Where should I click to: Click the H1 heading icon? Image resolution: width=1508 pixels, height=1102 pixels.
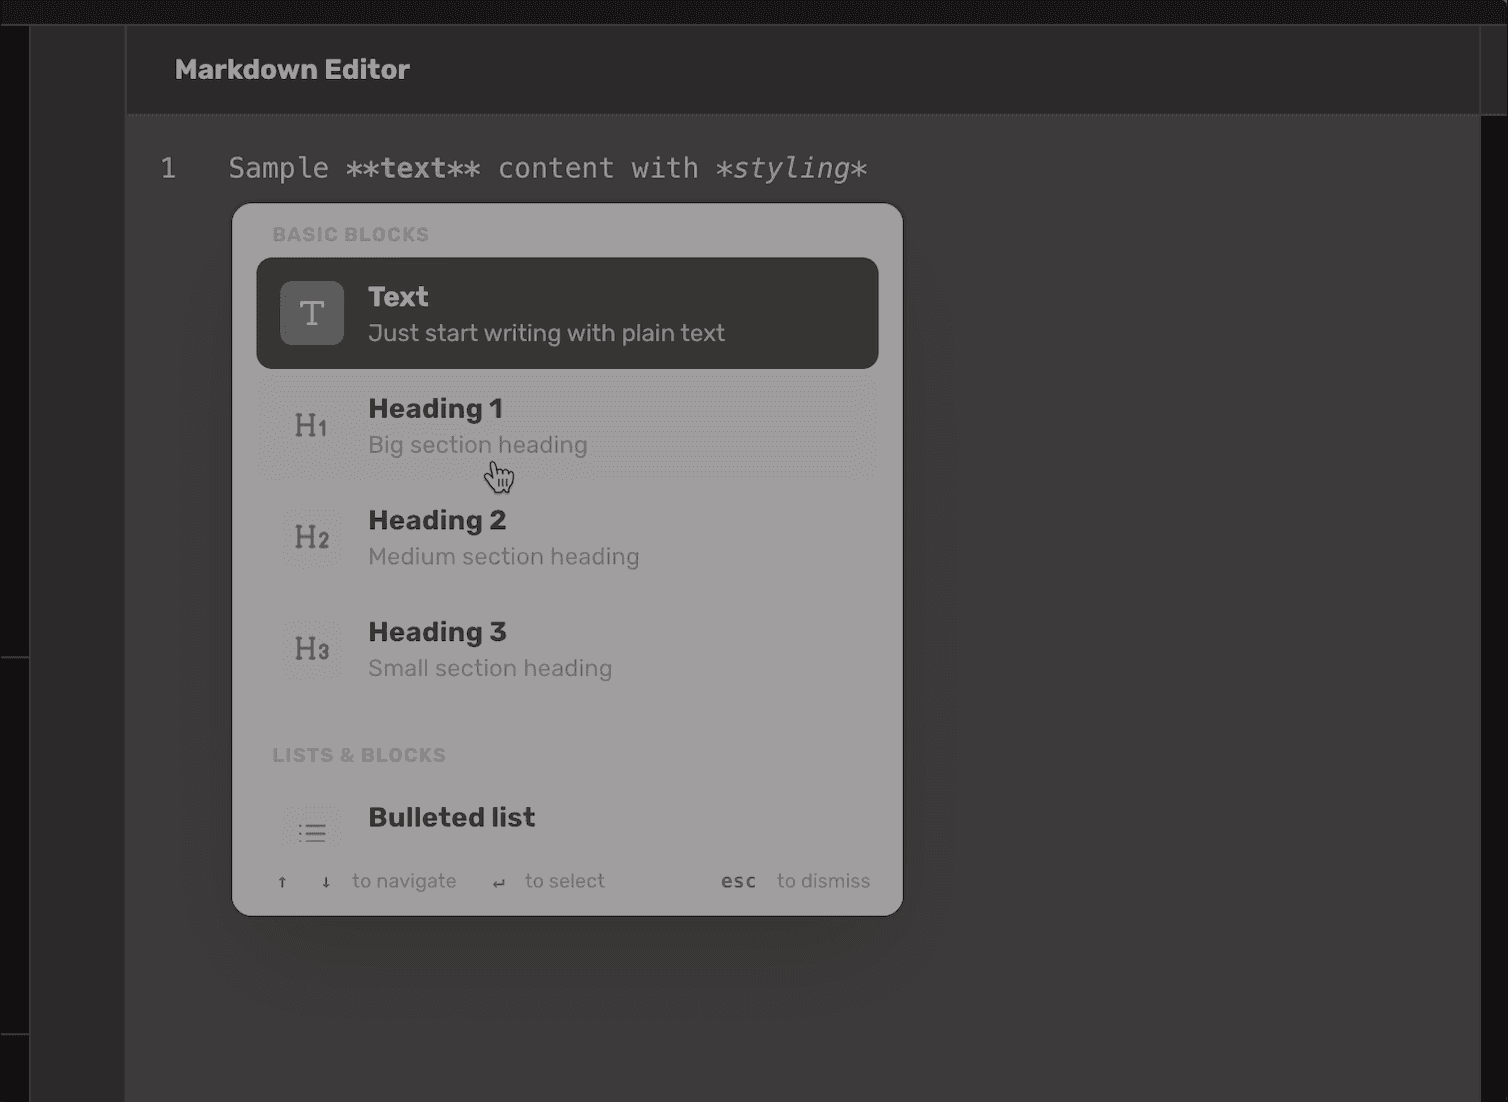tap(312, 426)
